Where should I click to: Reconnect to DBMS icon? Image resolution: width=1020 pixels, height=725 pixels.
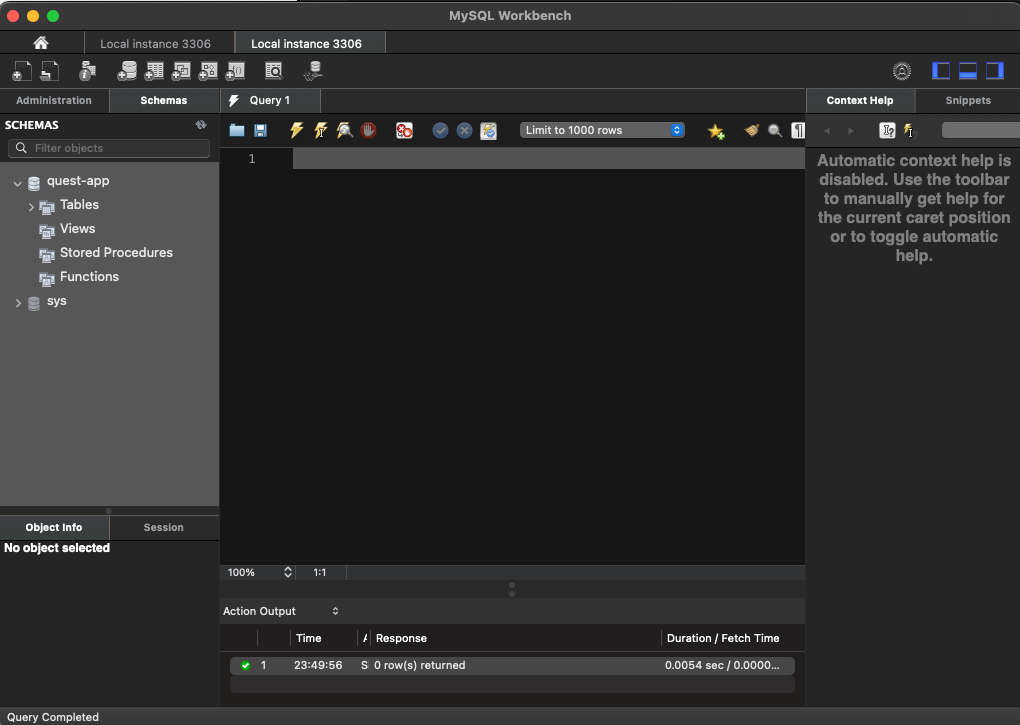(x=314, y=71)
